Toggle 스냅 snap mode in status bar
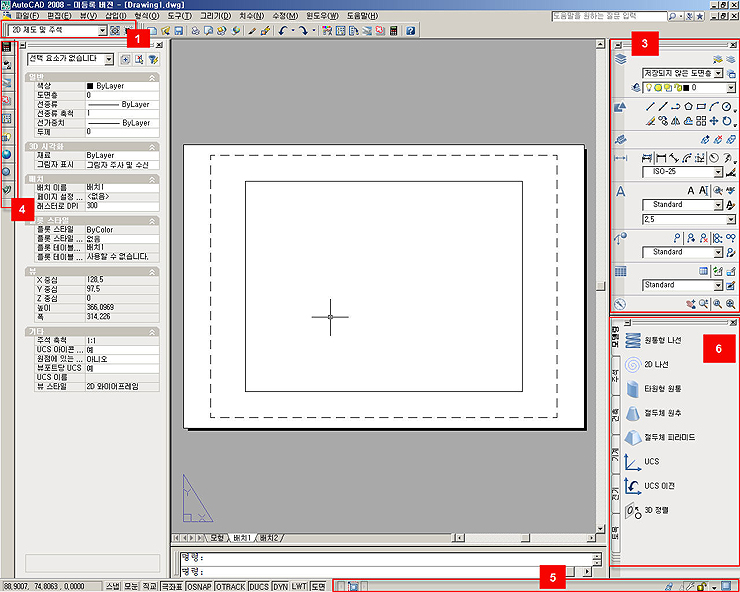 (112, 586)
